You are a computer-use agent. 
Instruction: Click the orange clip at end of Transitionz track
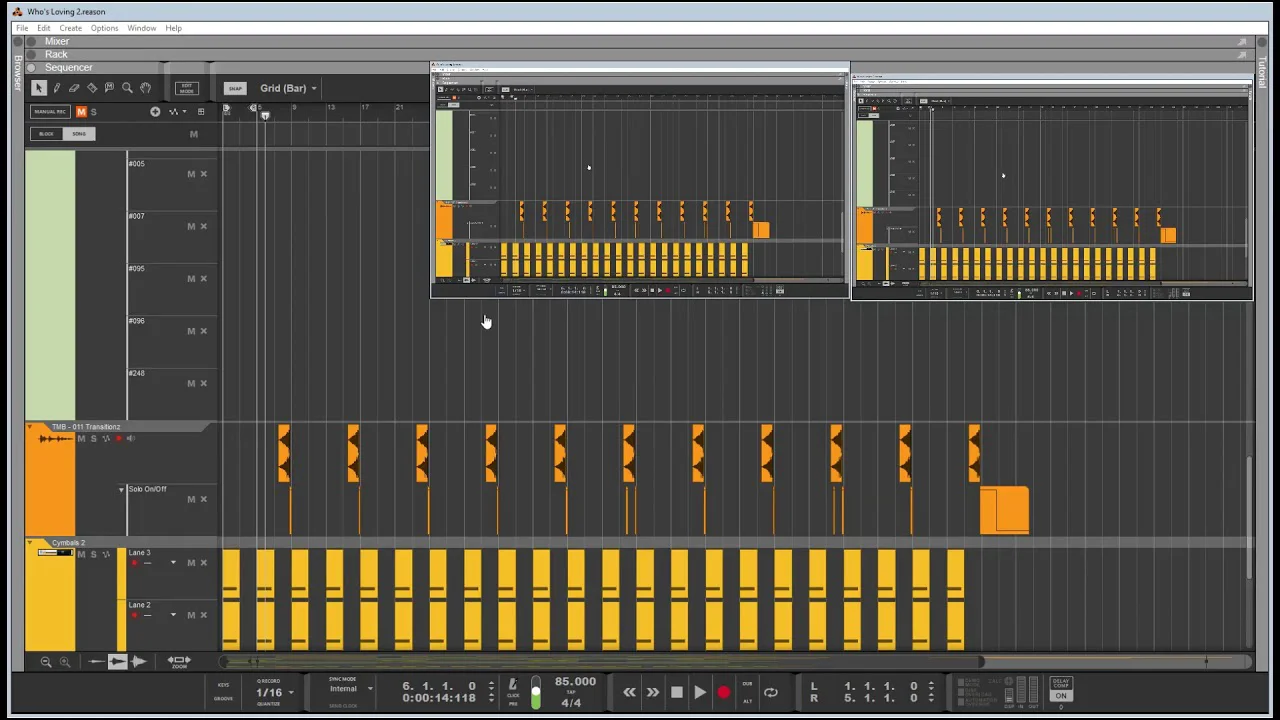tap(1004, 510)
